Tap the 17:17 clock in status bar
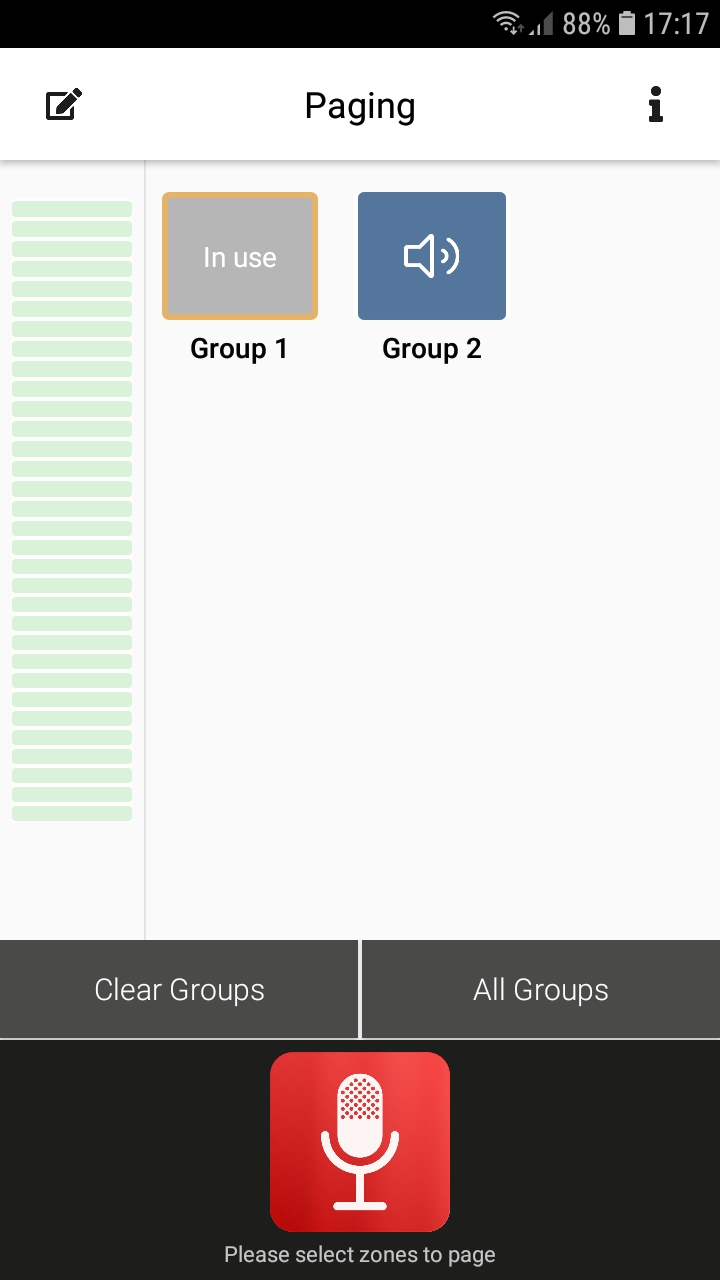This screenshot has height=1280, width=720. click(676, 23)
